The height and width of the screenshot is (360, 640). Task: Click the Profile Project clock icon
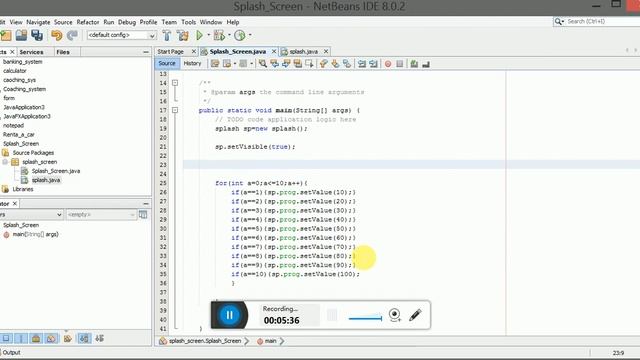[x=240, y=36]
